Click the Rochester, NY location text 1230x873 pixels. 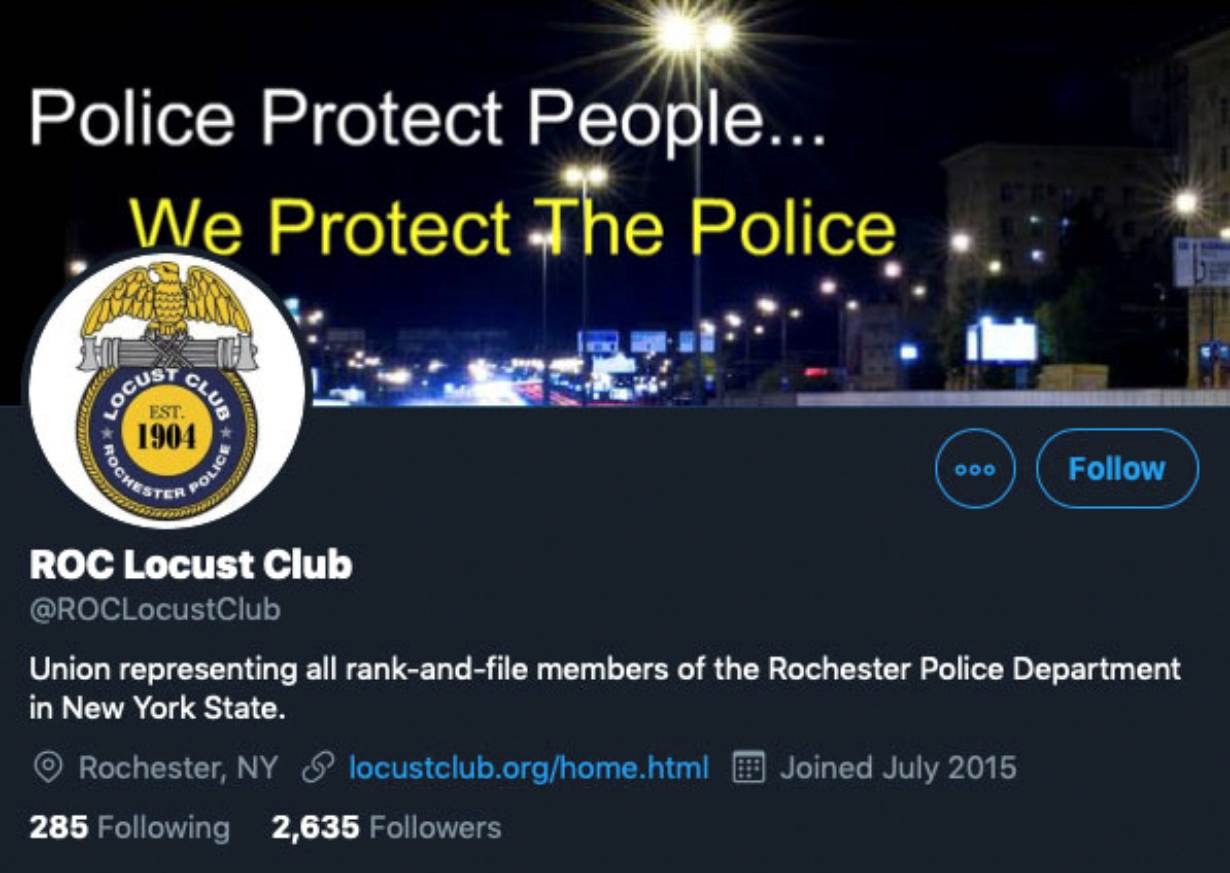(178, 768)
